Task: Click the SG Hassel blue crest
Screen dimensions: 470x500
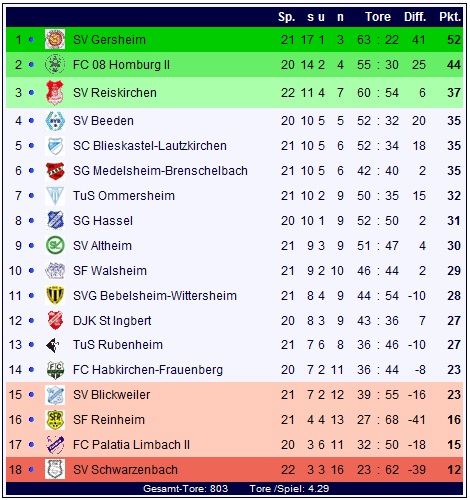Action: click(x=55, y=220)
